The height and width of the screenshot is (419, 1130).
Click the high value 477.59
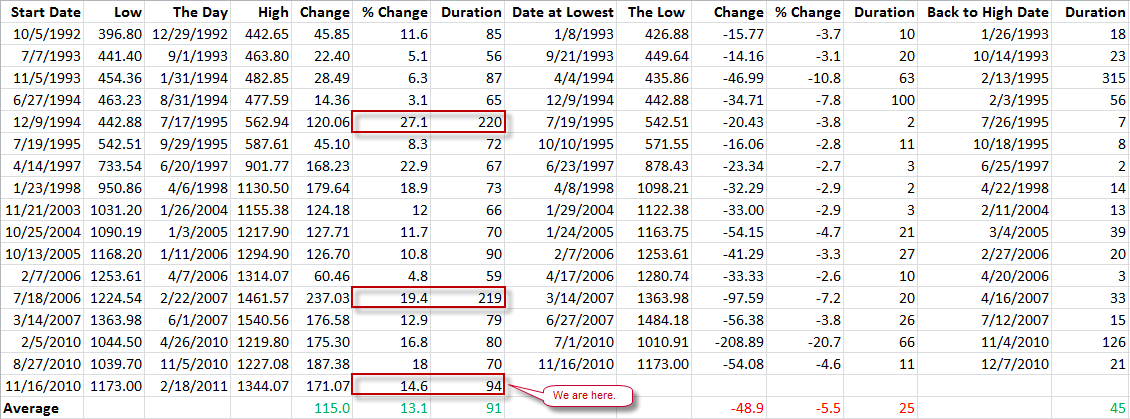point(266,99)
